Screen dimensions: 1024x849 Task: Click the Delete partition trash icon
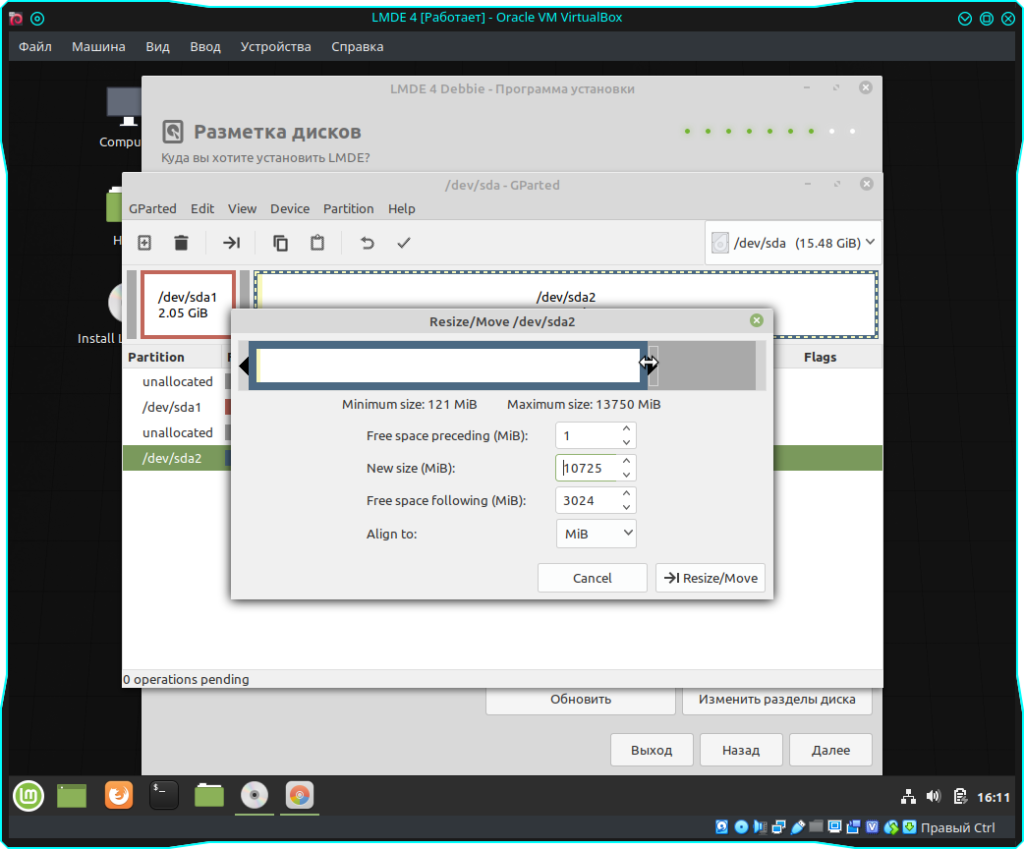point(181,243)
